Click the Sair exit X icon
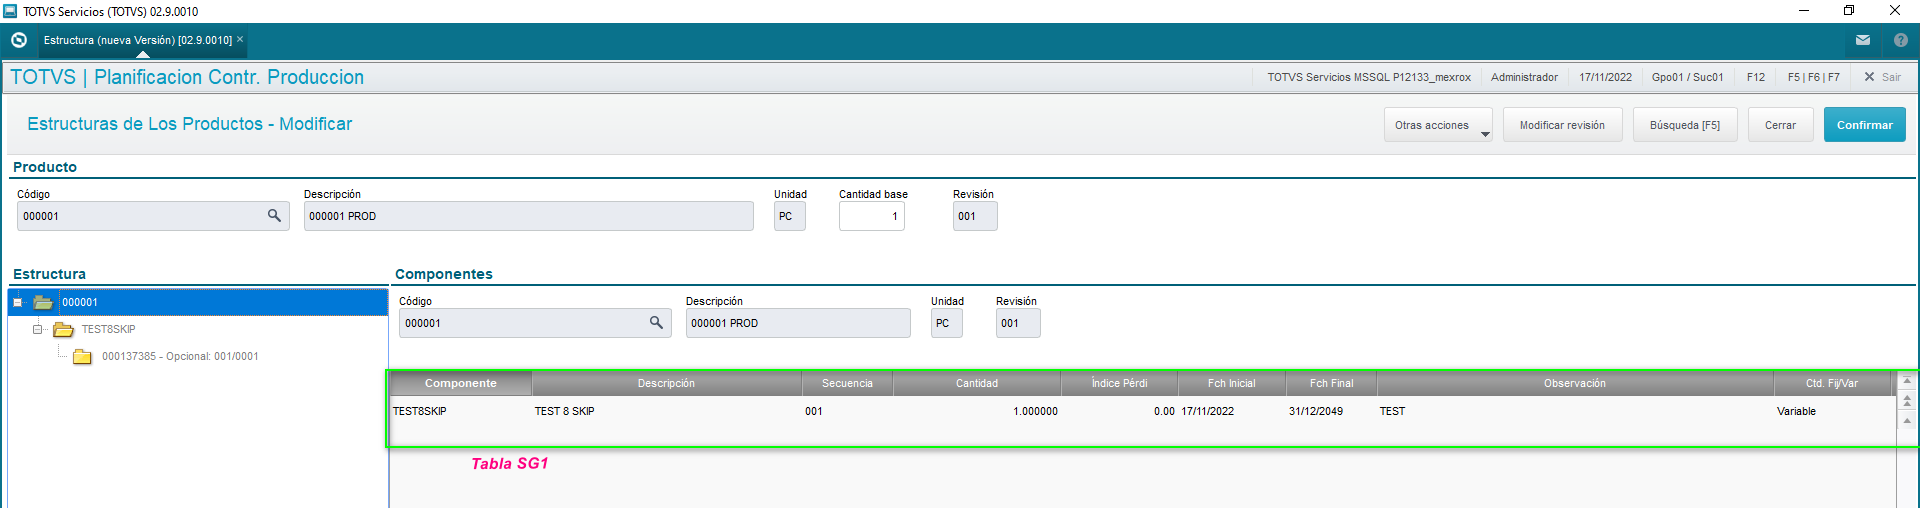1920x508 pixels. tap(1869, 77)
